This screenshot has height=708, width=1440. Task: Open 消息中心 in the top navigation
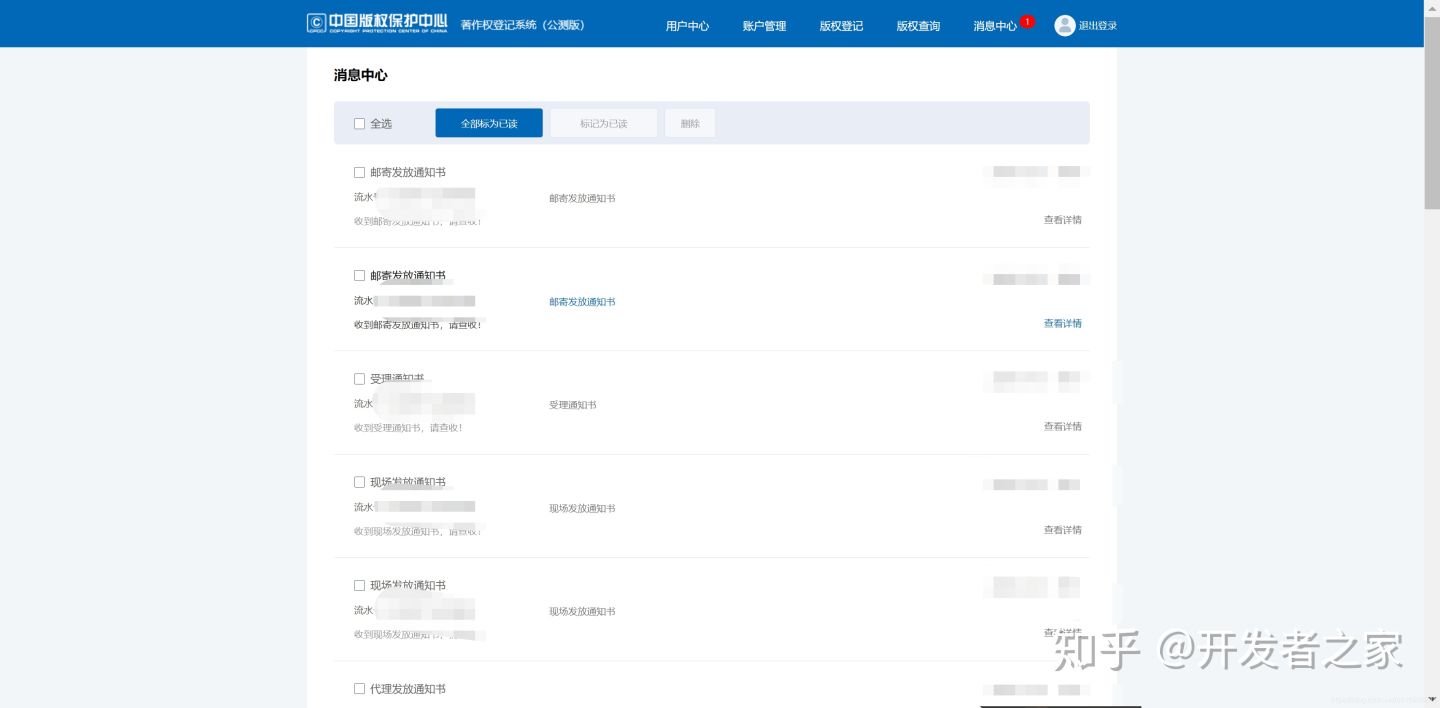(995, 26)
